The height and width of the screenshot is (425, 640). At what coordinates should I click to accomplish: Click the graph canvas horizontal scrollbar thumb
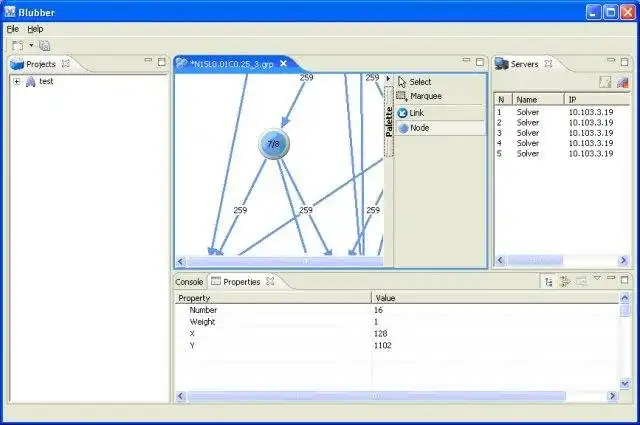(x=285, y=262)
